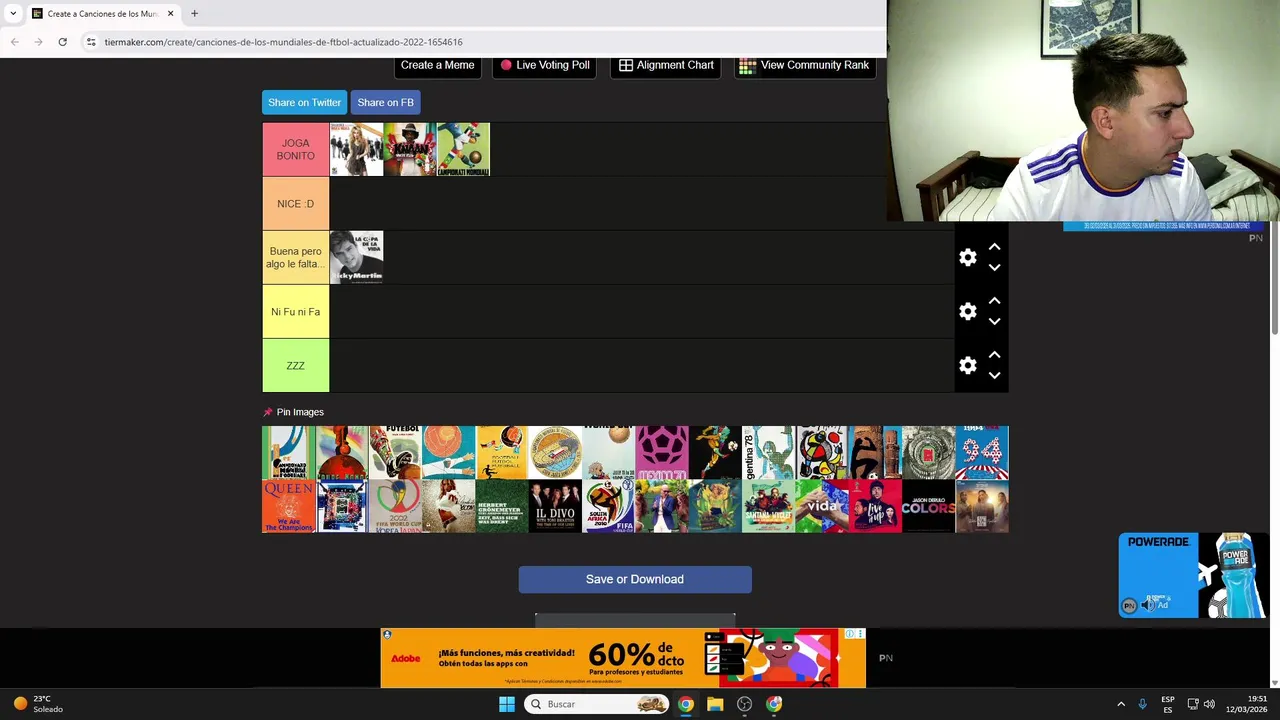Click Create a Meme button

[437, 66]
